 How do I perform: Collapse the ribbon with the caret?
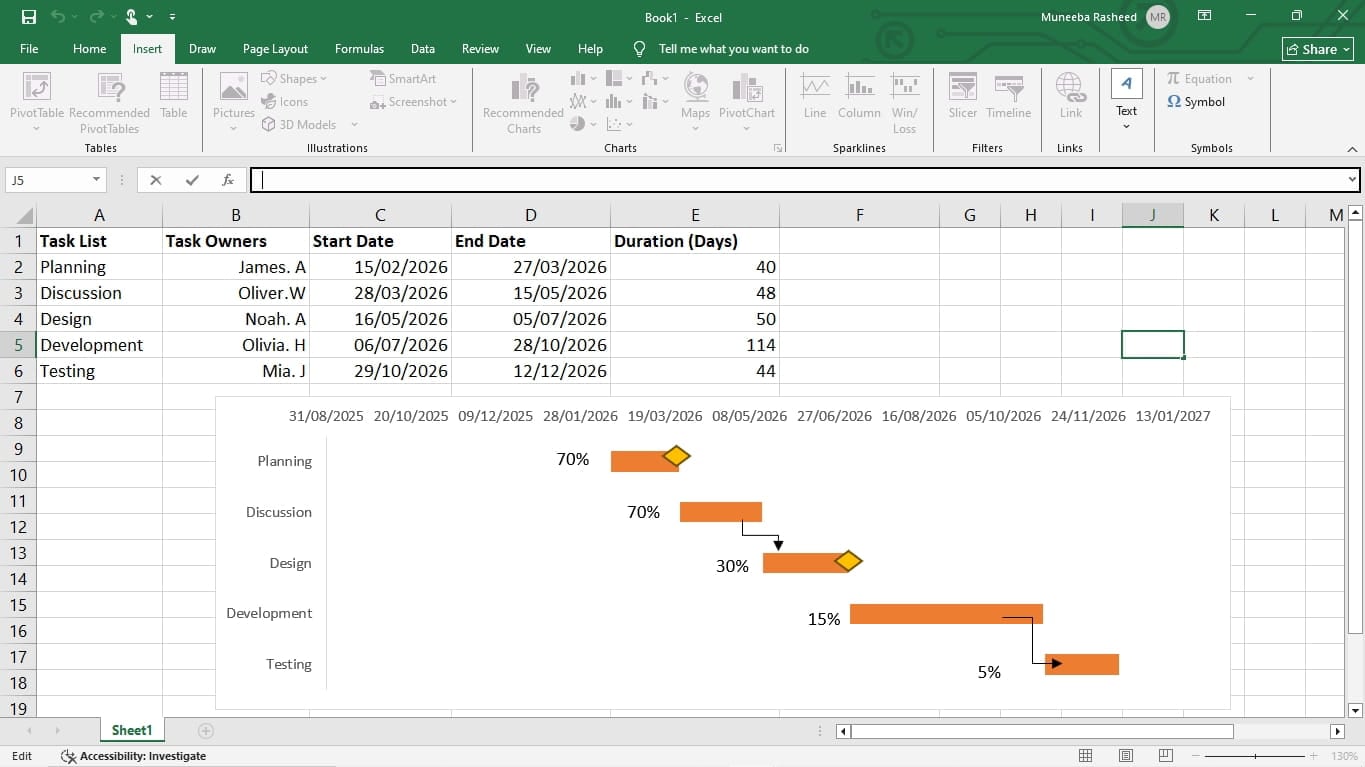pos(1352,148)
